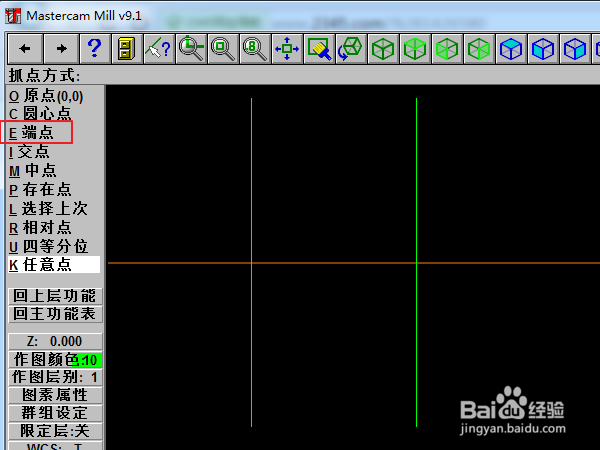Start dynamic rotate view cube icon
600x450 pixels.
(351, 49)
